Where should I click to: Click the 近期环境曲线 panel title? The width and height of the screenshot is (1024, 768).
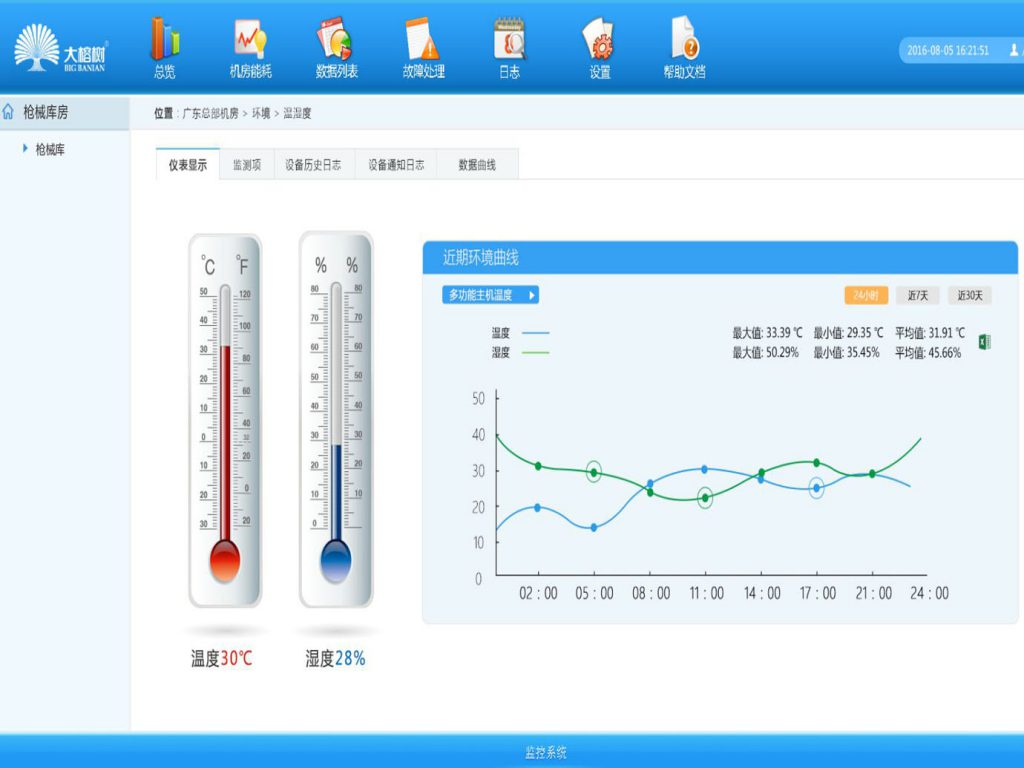[481, 258]
